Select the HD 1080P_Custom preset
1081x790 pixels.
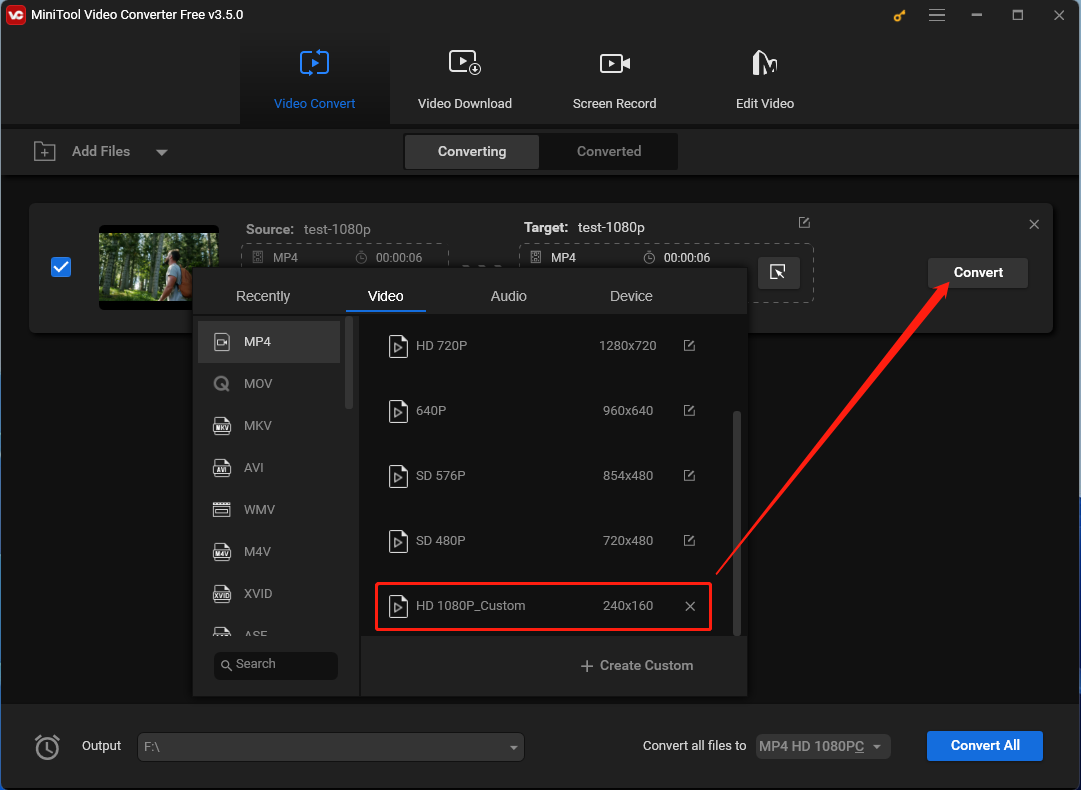[x=543, y=606]
